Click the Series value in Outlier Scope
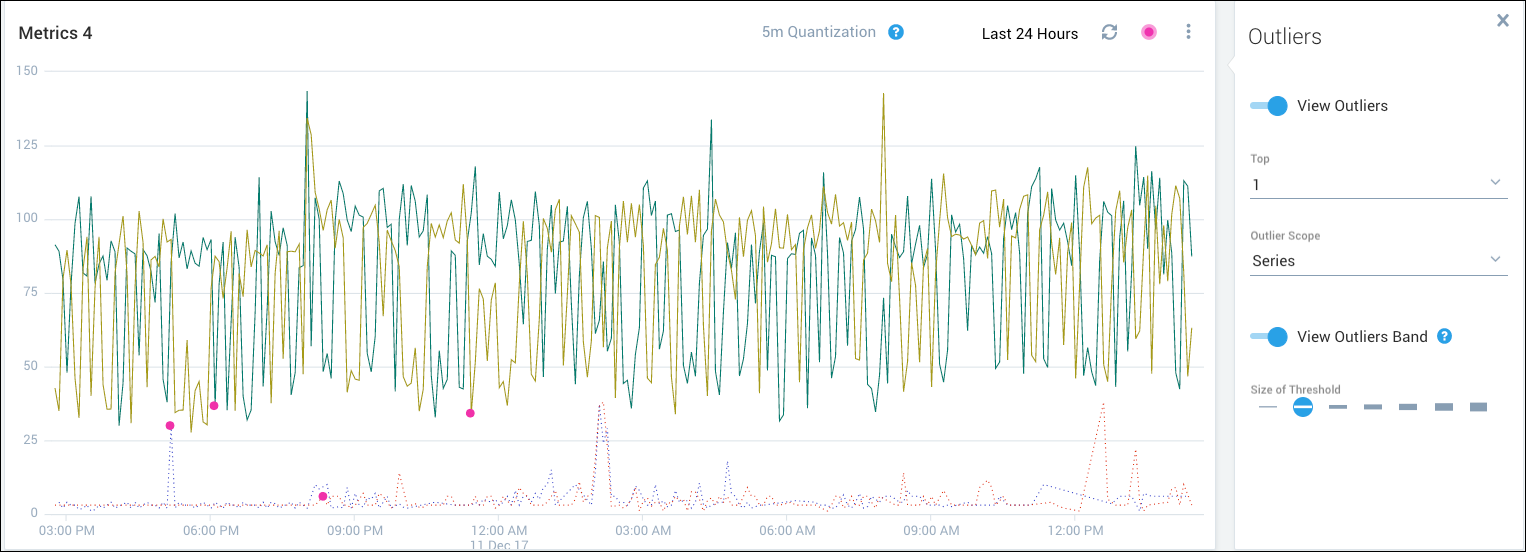The height and width of the screenshot is (552, 1526). tap(1273, 261)
